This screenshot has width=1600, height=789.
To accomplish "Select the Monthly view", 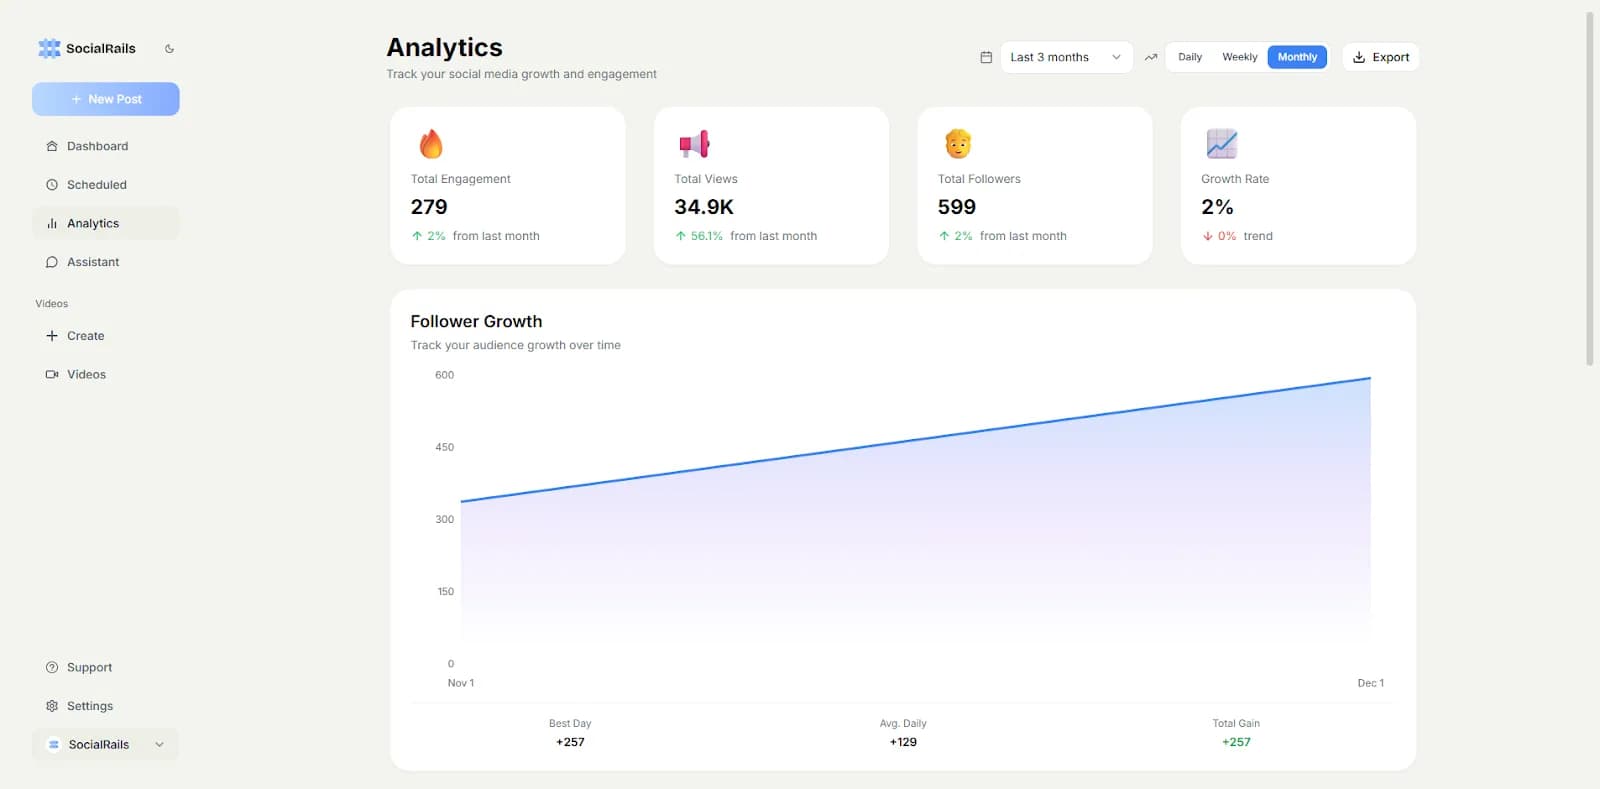I will tap(1297, 57).
